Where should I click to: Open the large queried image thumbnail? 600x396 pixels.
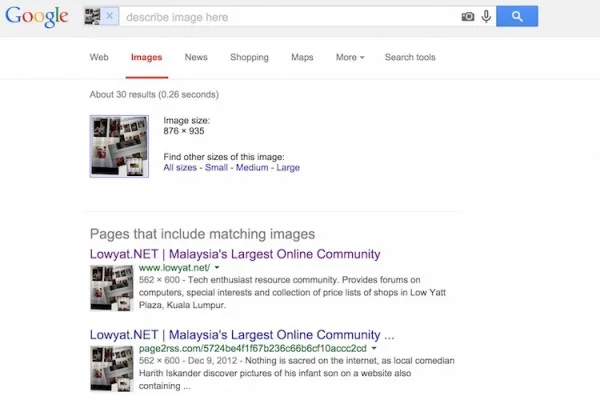pyautogui.click(x=119, y=146)
